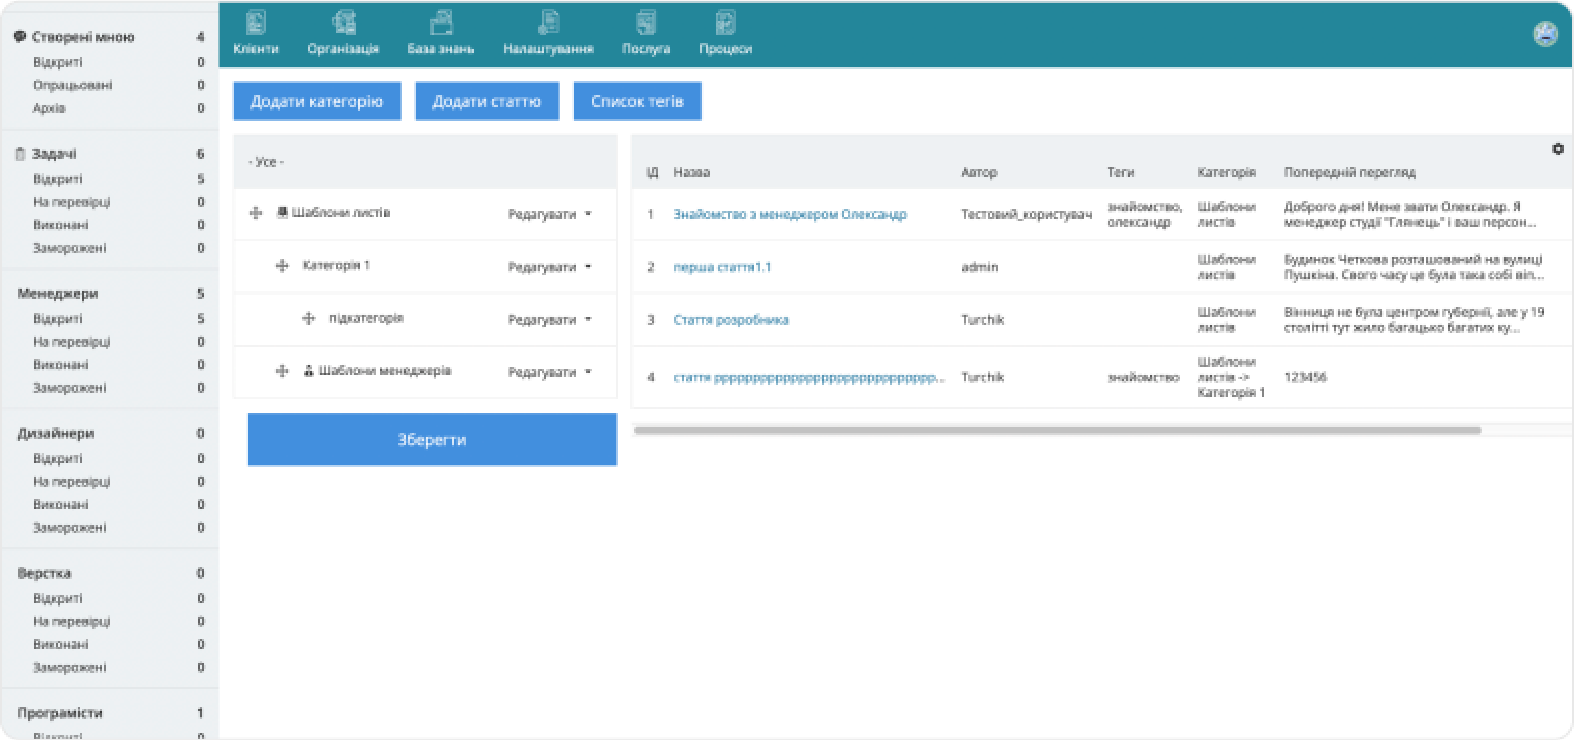Image resolution: width=1574 pixels, height=740 pixels.
Task: Open Редагувати dropdown for Шаблони менеджерів
Action: (x=550, y=372)
